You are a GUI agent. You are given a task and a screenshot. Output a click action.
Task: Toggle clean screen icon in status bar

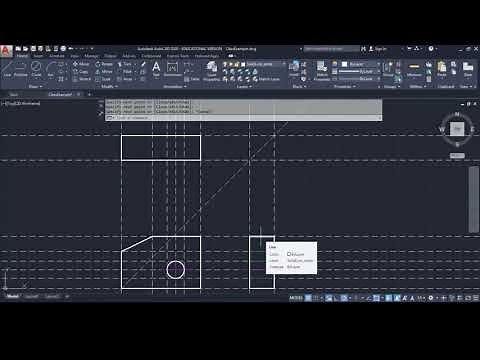(x=469, y=298)
